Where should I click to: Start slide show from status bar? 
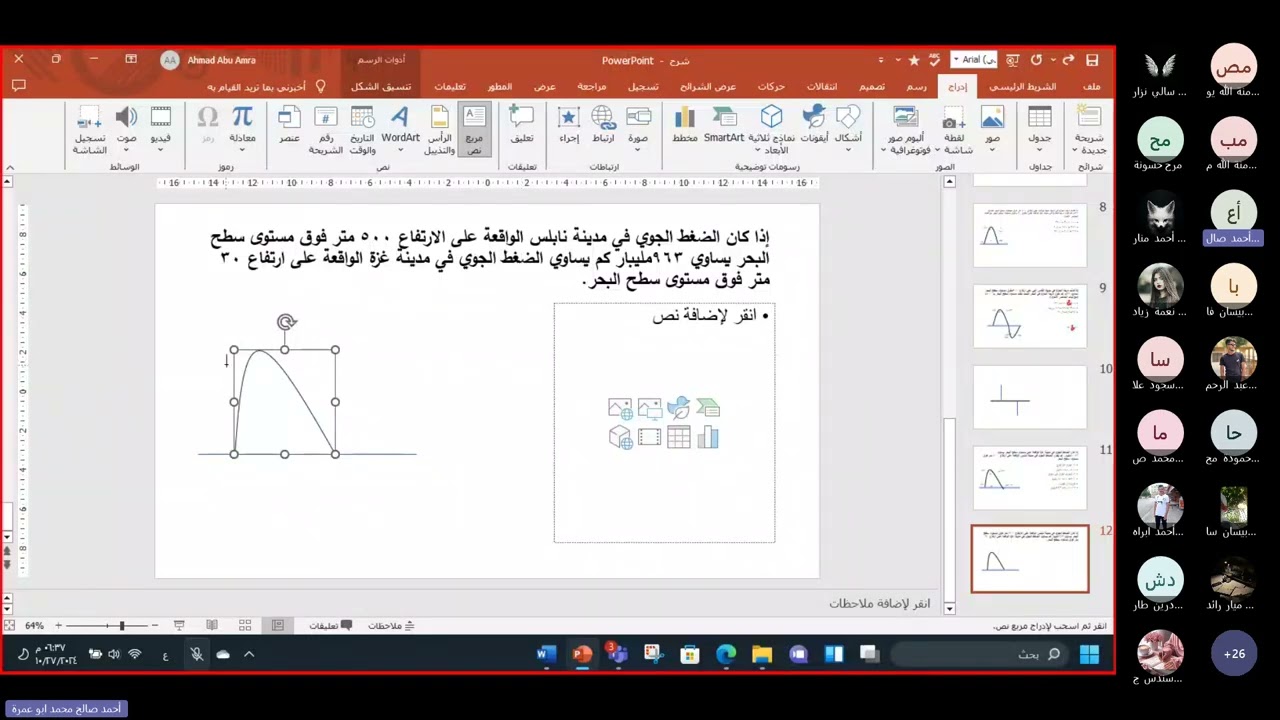point(179,626)
